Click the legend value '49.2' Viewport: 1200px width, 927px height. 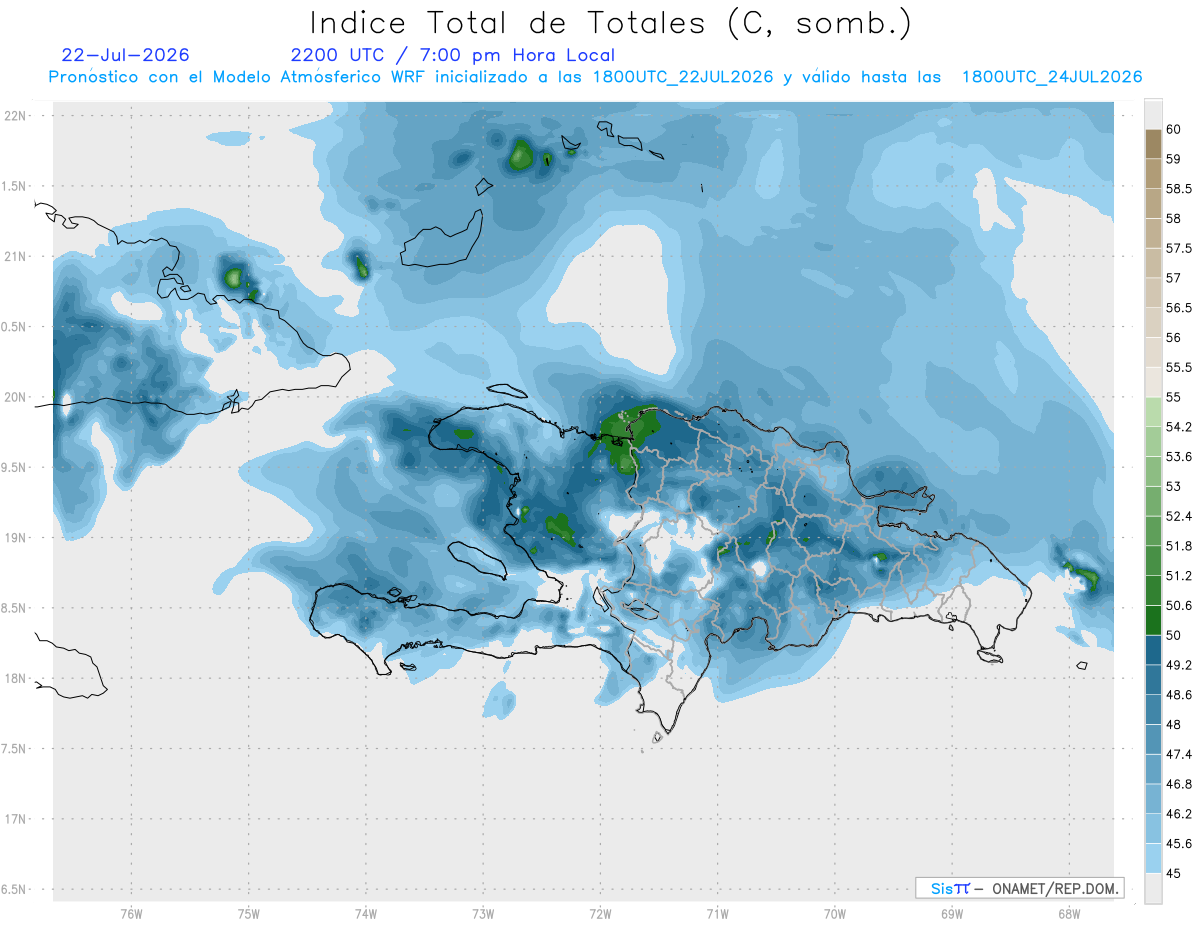tap(1179, 665)
